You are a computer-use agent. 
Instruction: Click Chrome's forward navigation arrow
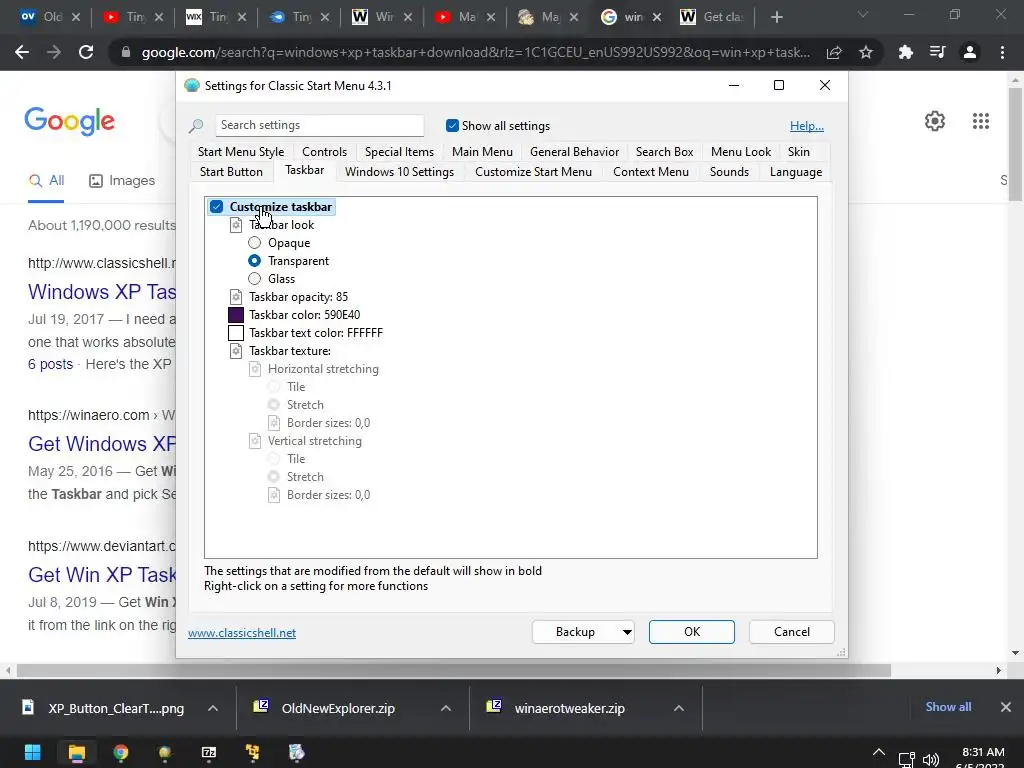(54, 52)
